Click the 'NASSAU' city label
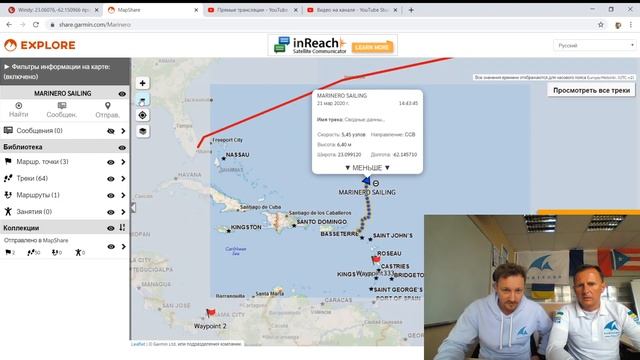 click(238, 155)
